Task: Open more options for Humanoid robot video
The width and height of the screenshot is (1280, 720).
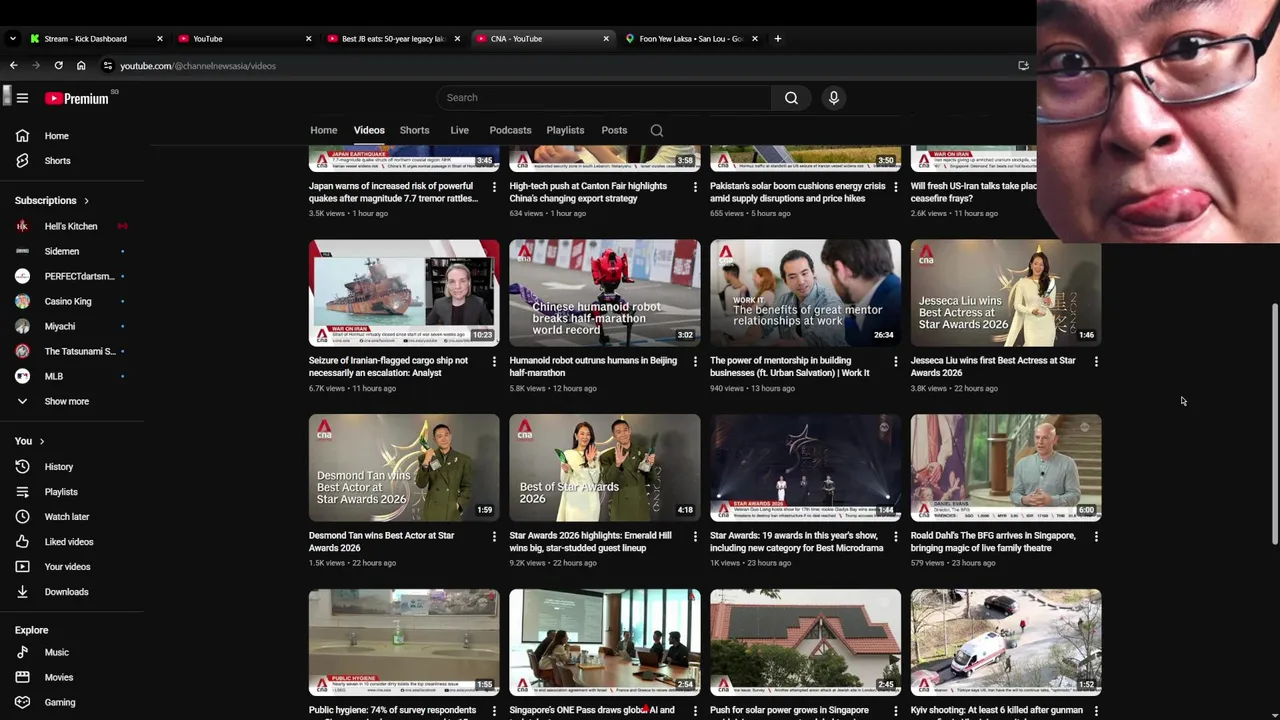Action: click(x=695, y=361)
